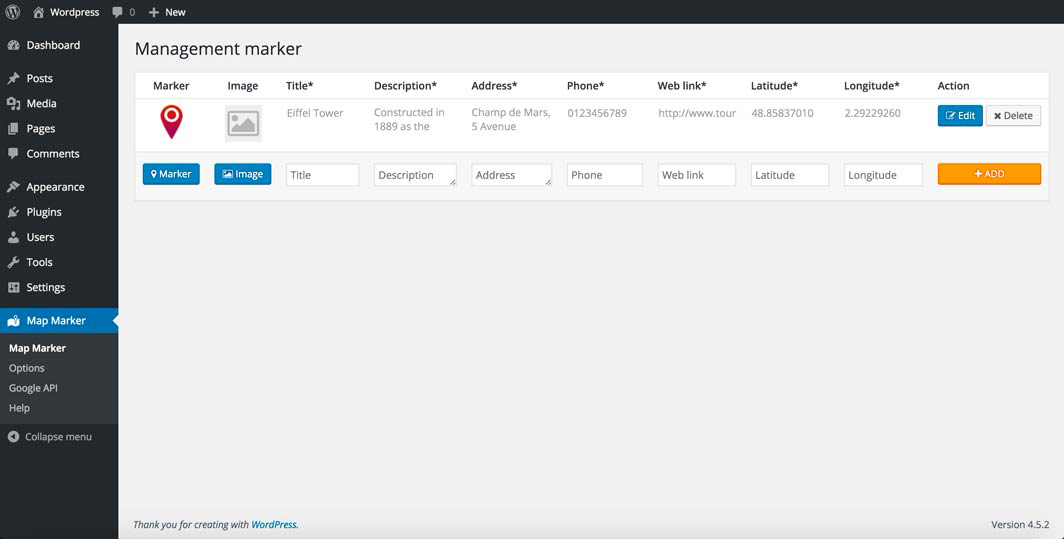Click the blue Marker picker button

(x=171, y=174)
